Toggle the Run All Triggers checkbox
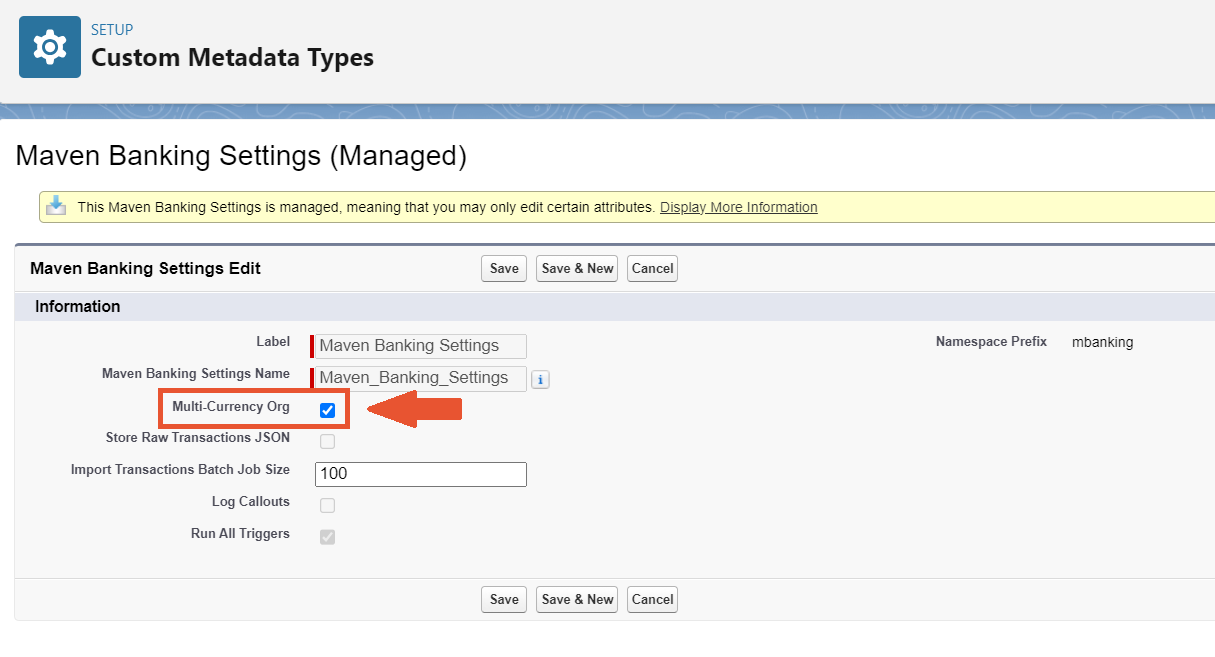The width and height of the screenshot is (1215, 657). click(x=327, y=537)
